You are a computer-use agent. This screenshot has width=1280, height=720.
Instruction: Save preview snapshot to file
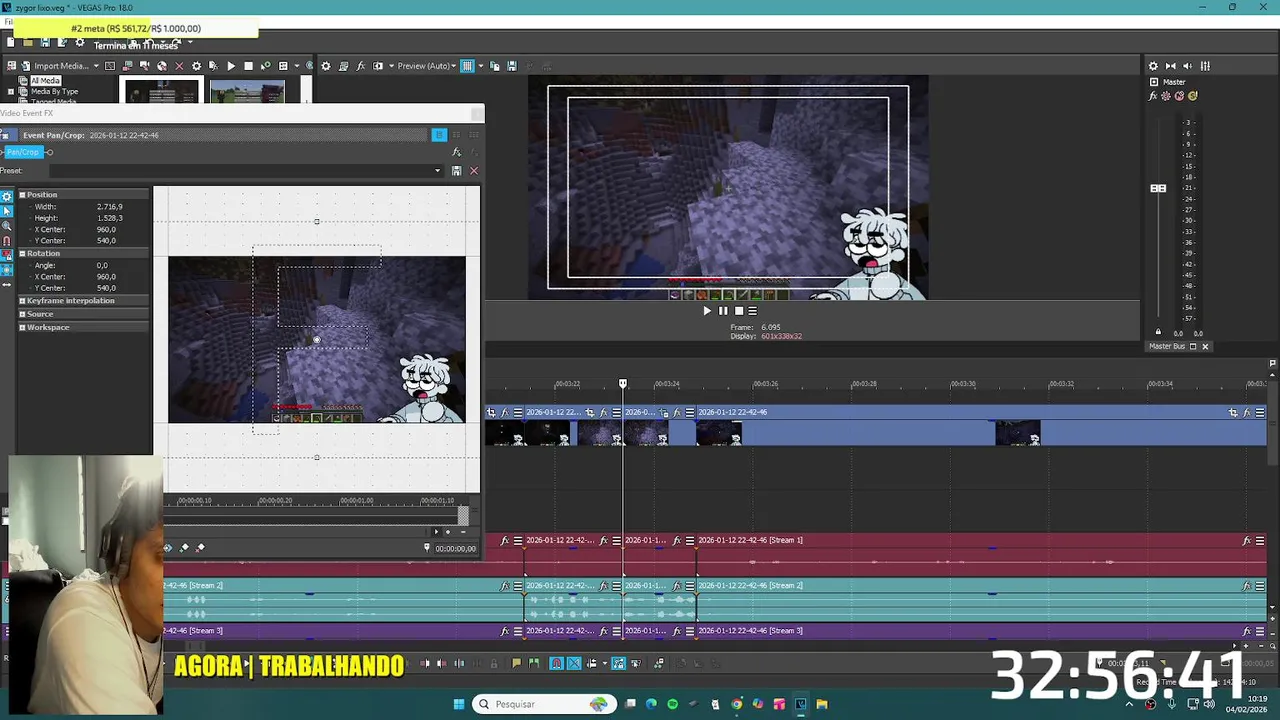(x=512, y=66)
